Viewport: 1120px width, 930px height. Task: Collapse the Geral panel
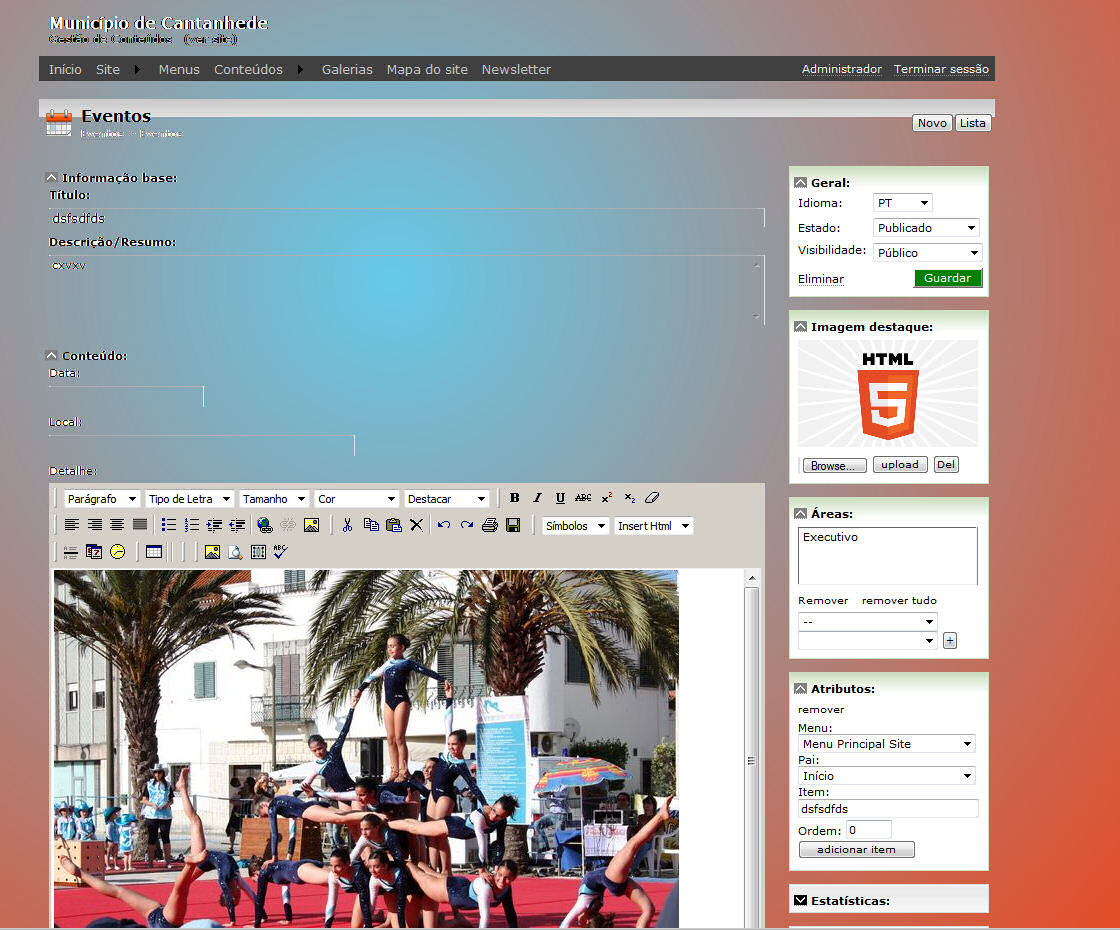(801, 183)
